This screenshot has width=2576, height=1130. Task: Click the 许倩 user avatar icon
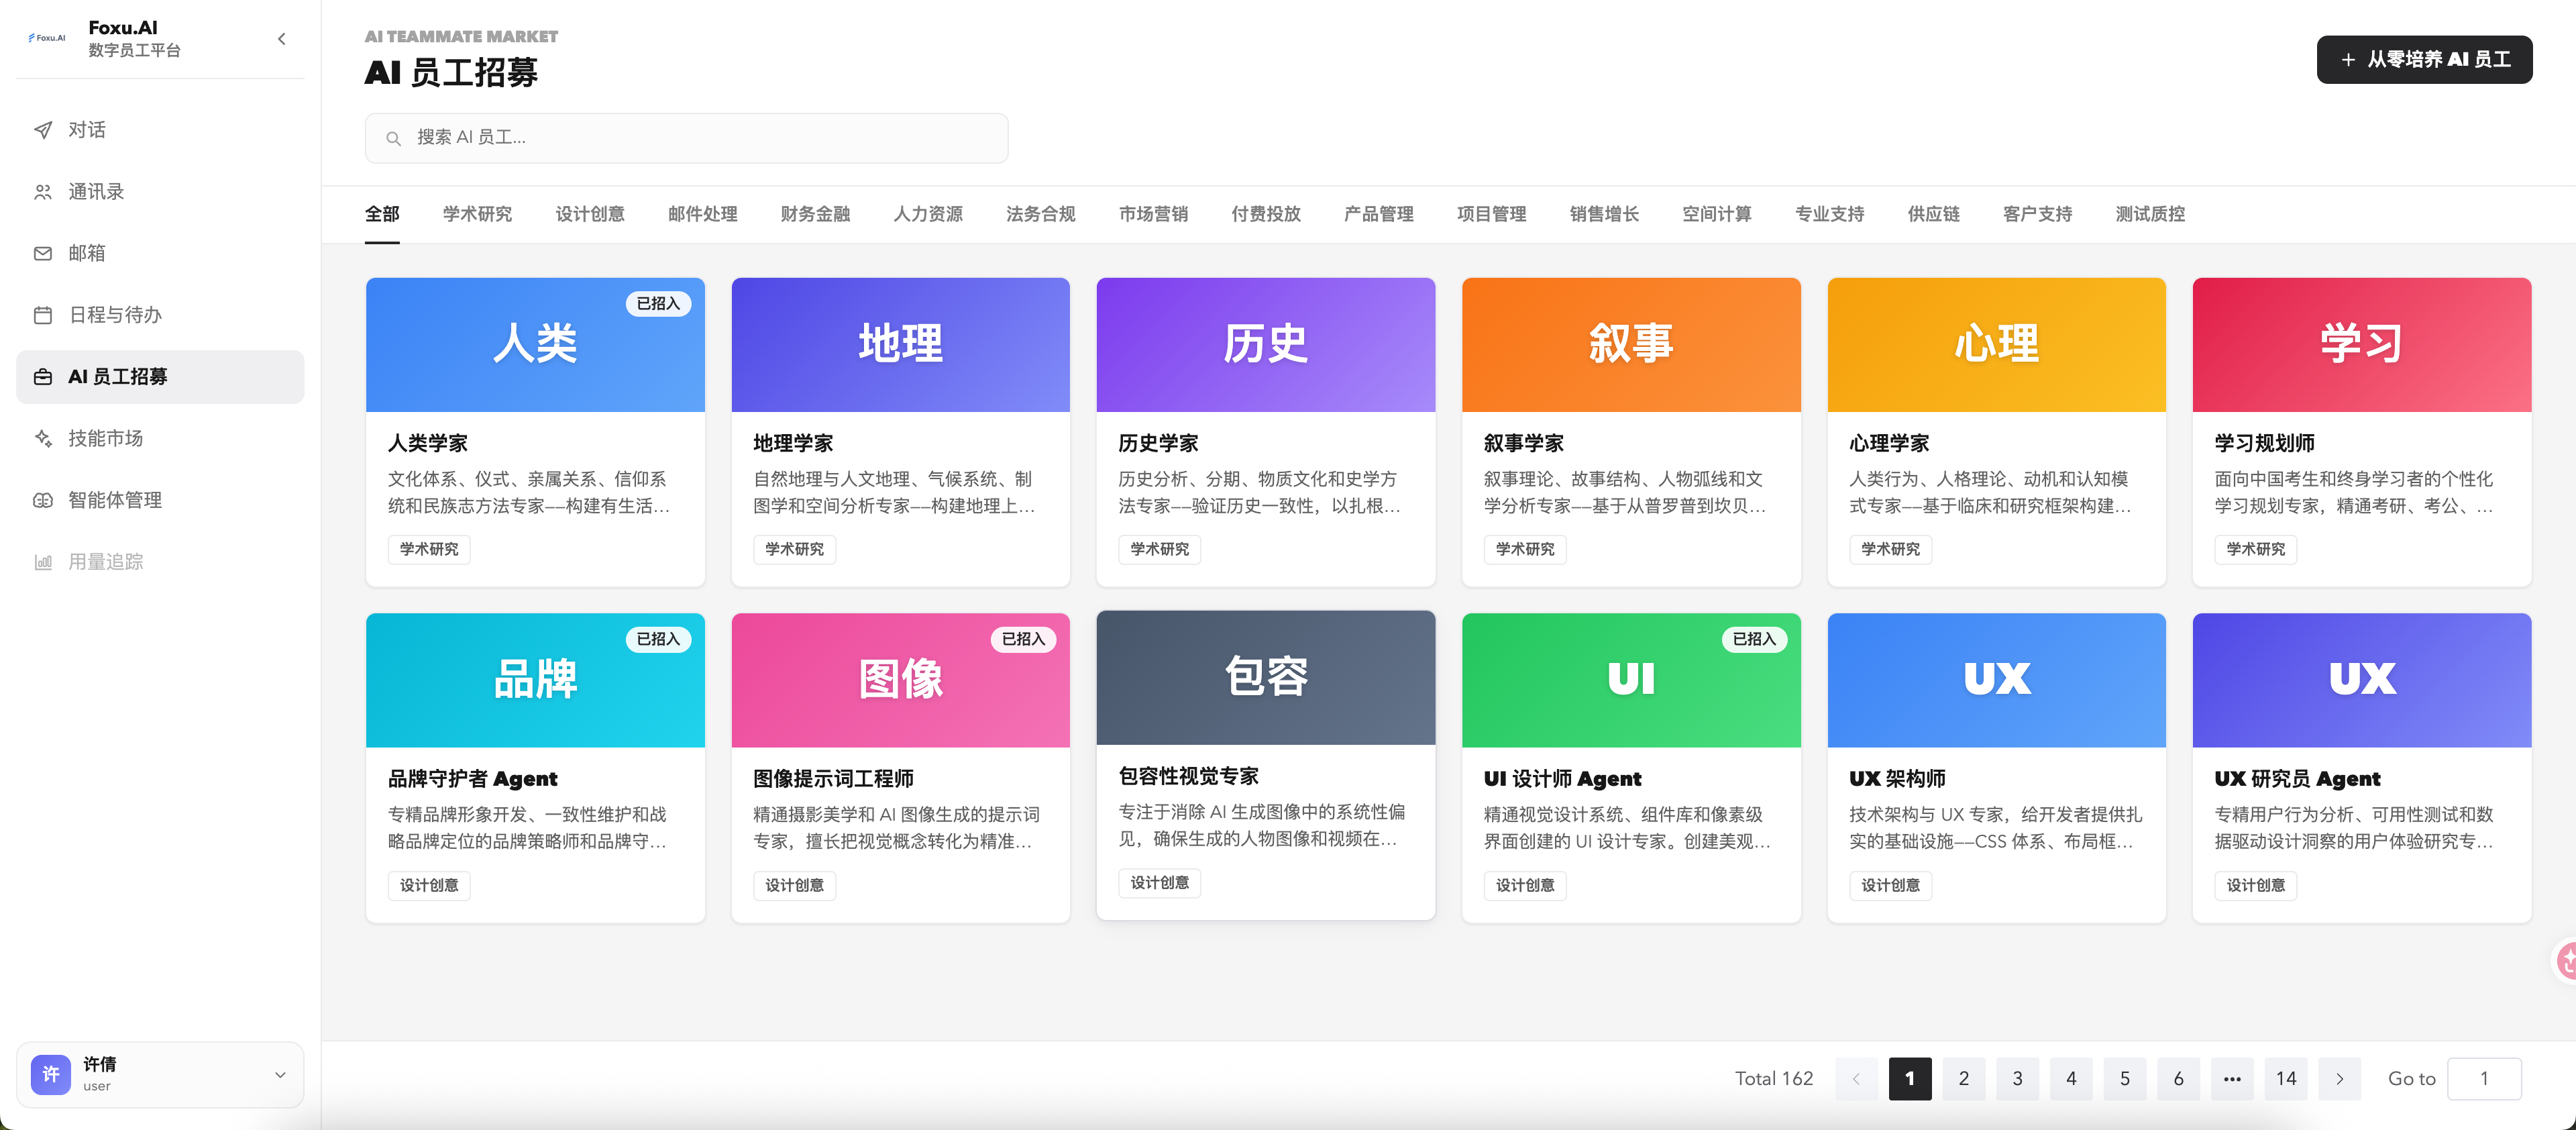[x=51, y=1075]
